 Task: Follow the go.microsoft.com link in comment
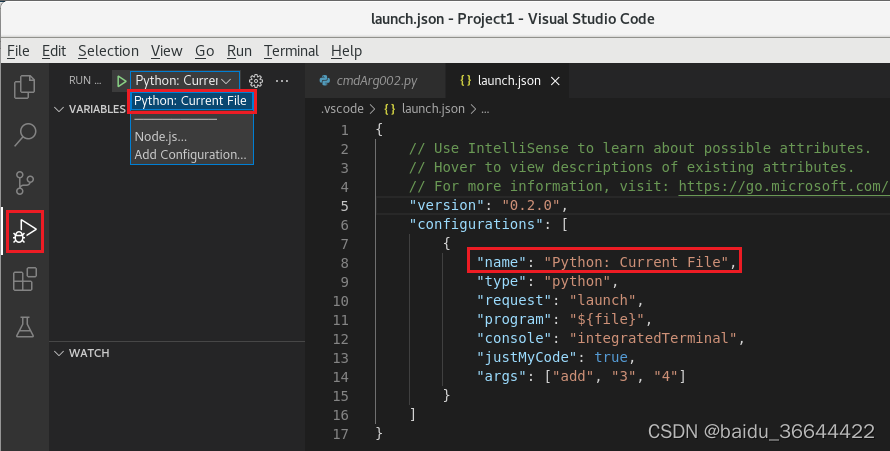click(784, 186)
